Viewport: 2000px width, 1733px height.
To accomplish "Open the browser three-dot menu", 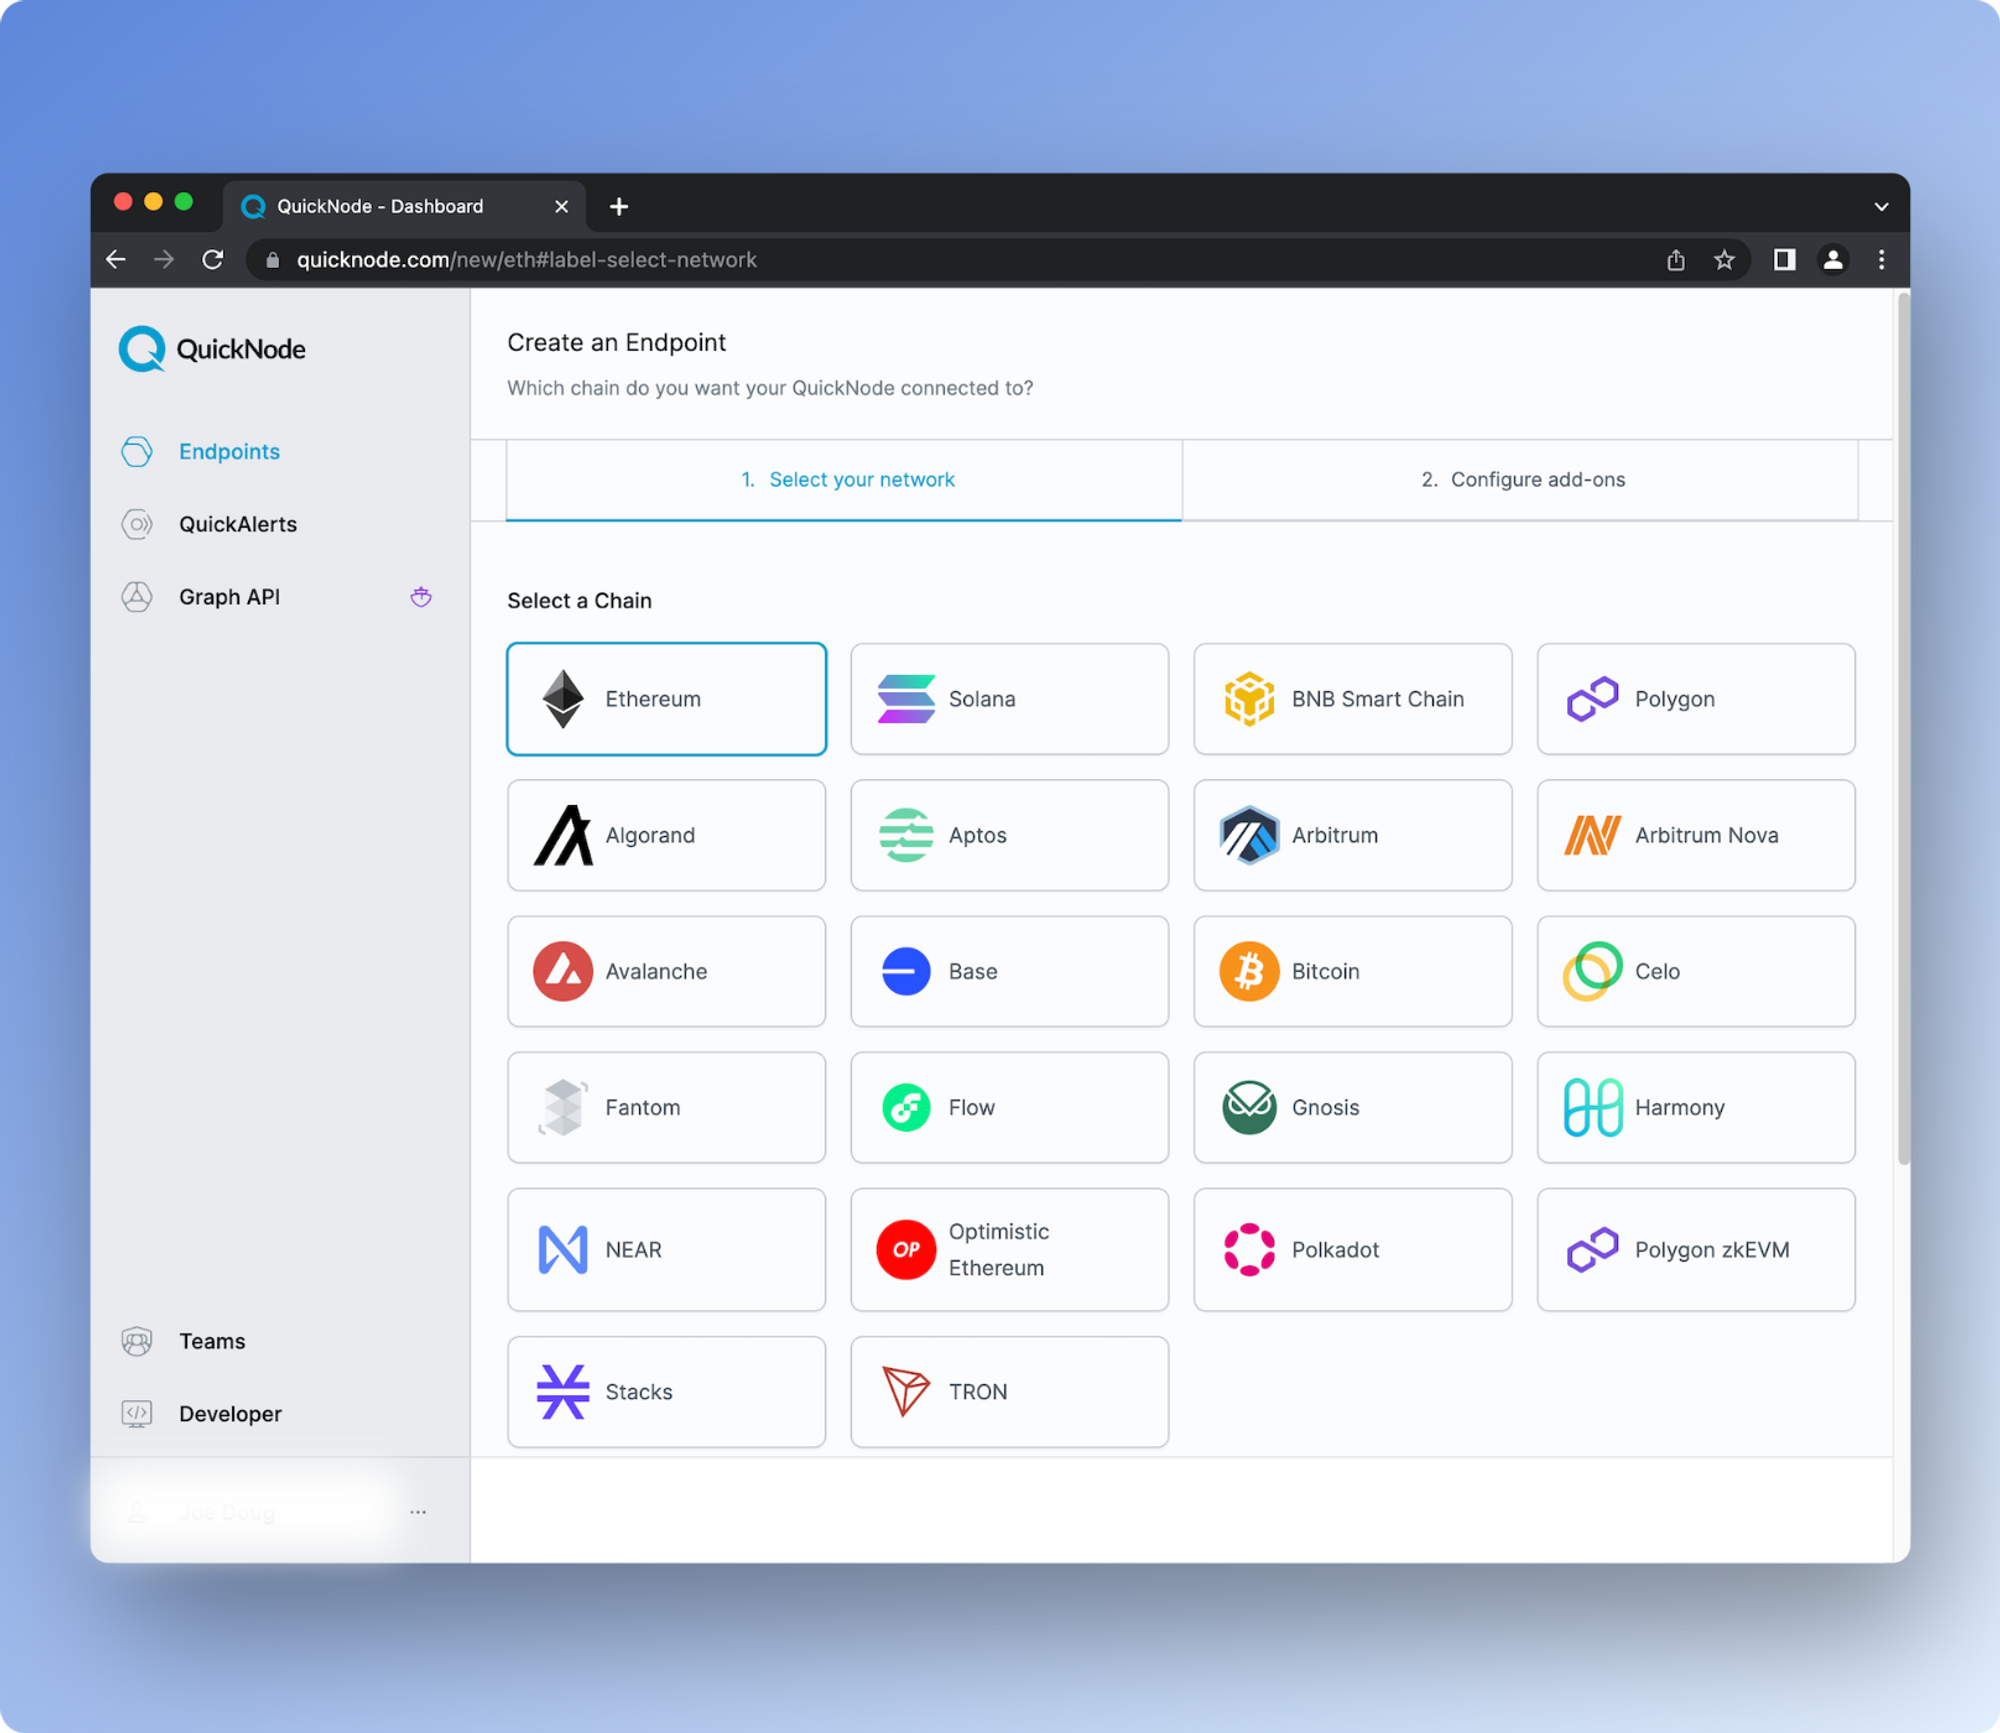I will point(1881,260).
